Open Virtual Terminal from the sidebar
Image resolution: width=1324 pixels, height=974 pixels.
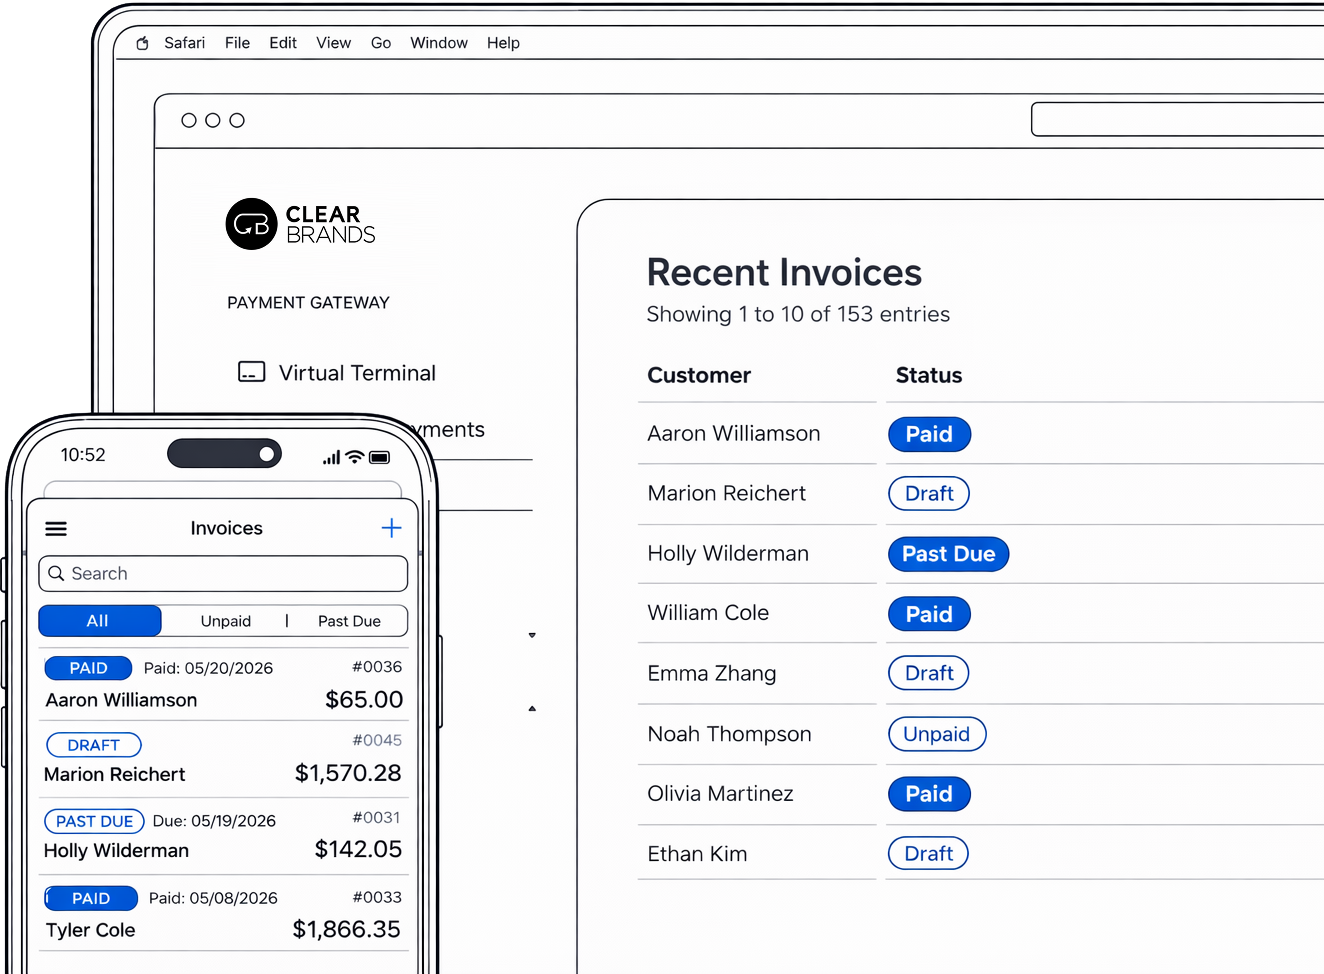tap(357, 373)
